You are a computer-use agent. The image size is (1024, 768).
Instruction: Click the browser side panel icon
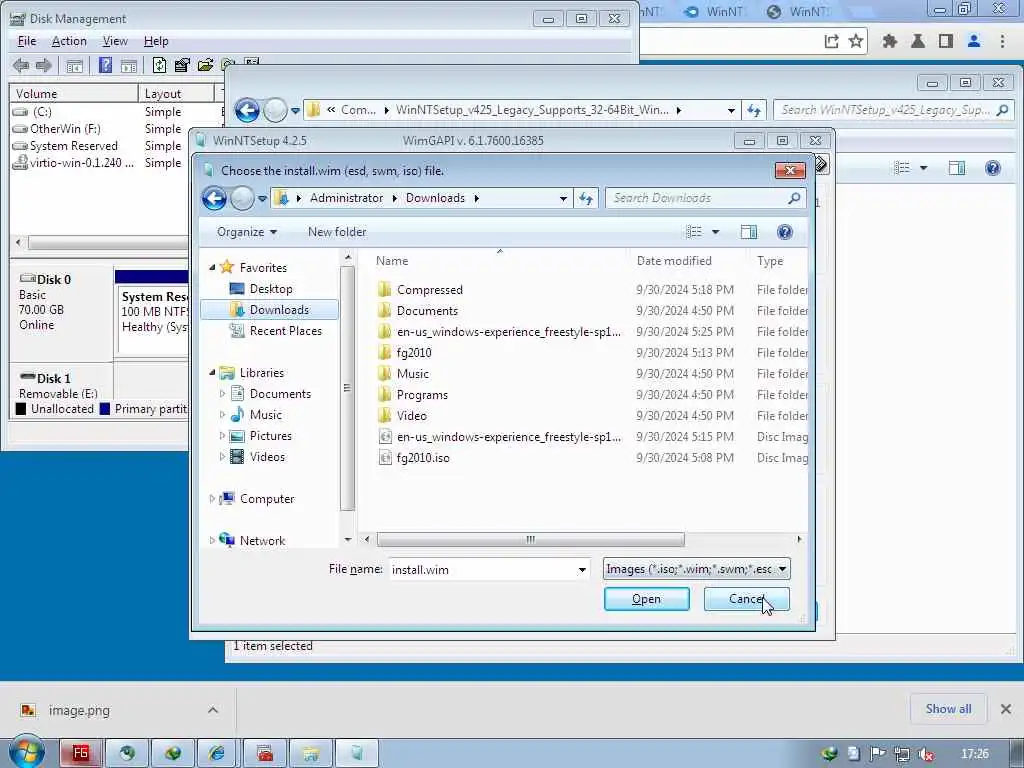pos(946,41)
